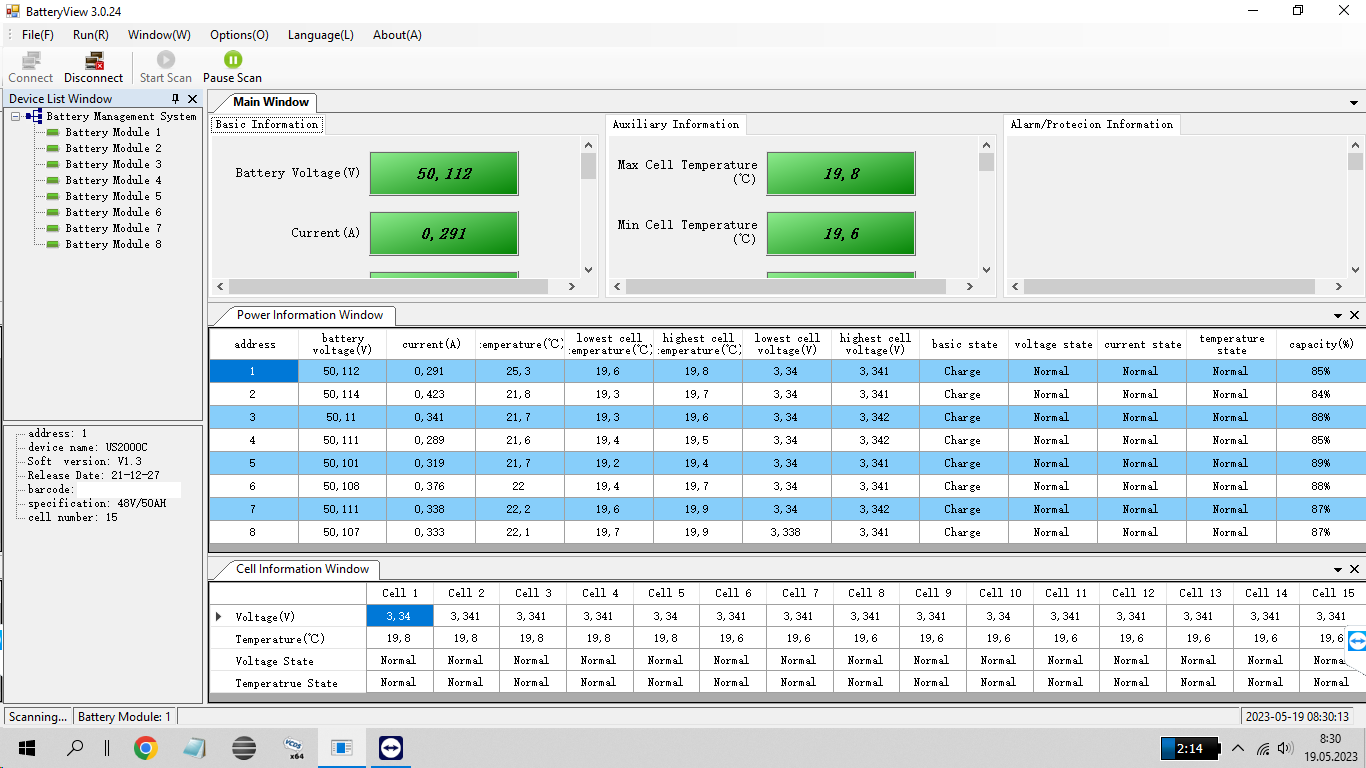The height and width of the screenshot is (768, 1366).
Task: Open TeamViewer from the taskbar
Action: (391, 748)
